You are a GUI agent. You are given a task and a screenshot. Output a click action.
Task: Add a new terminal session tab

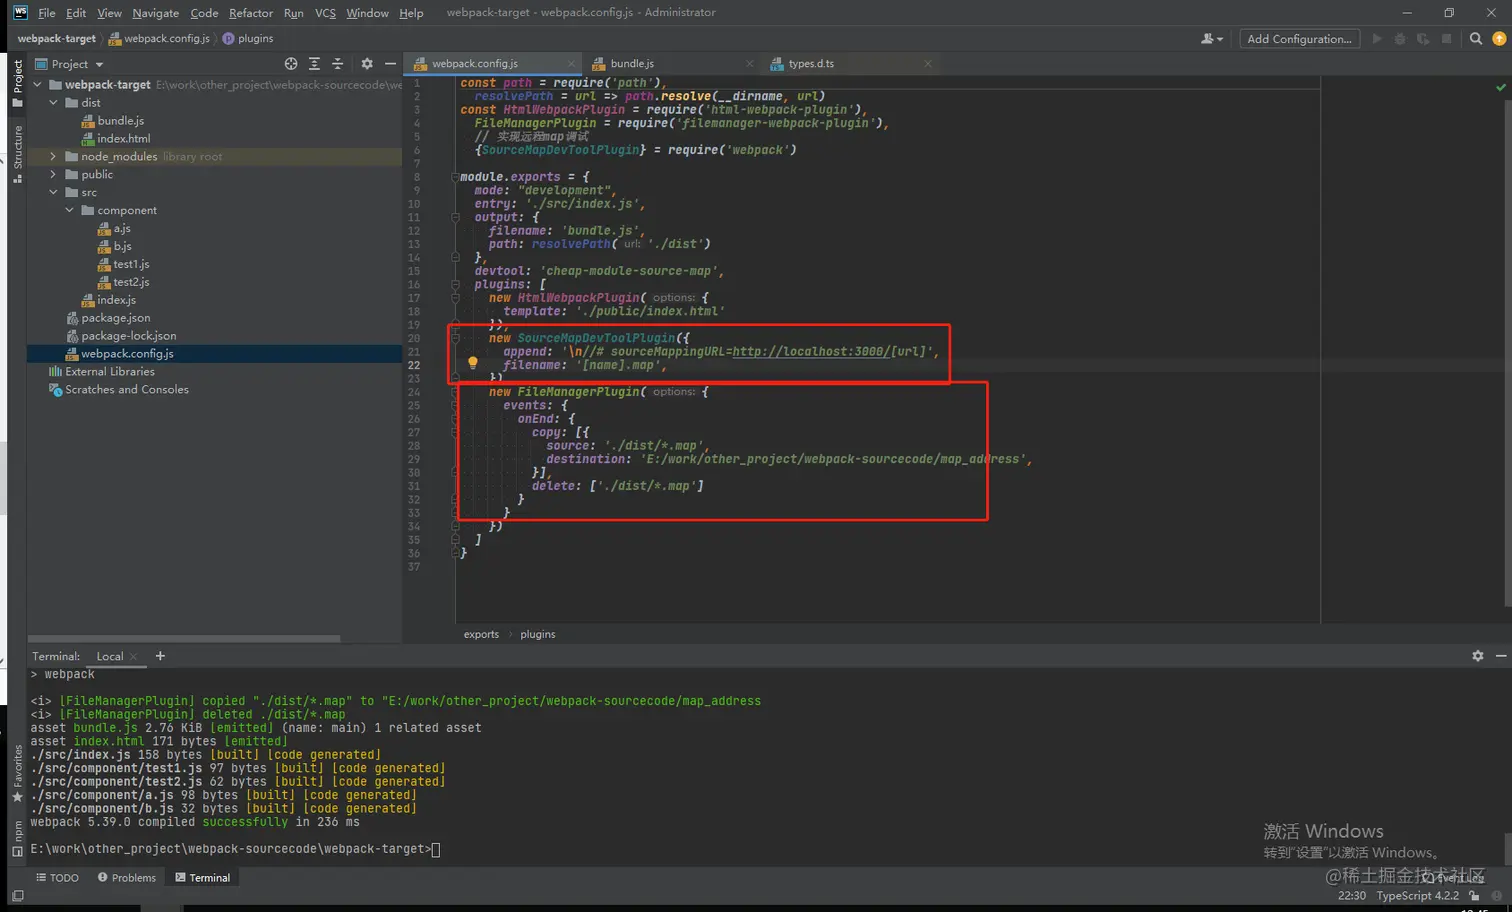point(160,656)
